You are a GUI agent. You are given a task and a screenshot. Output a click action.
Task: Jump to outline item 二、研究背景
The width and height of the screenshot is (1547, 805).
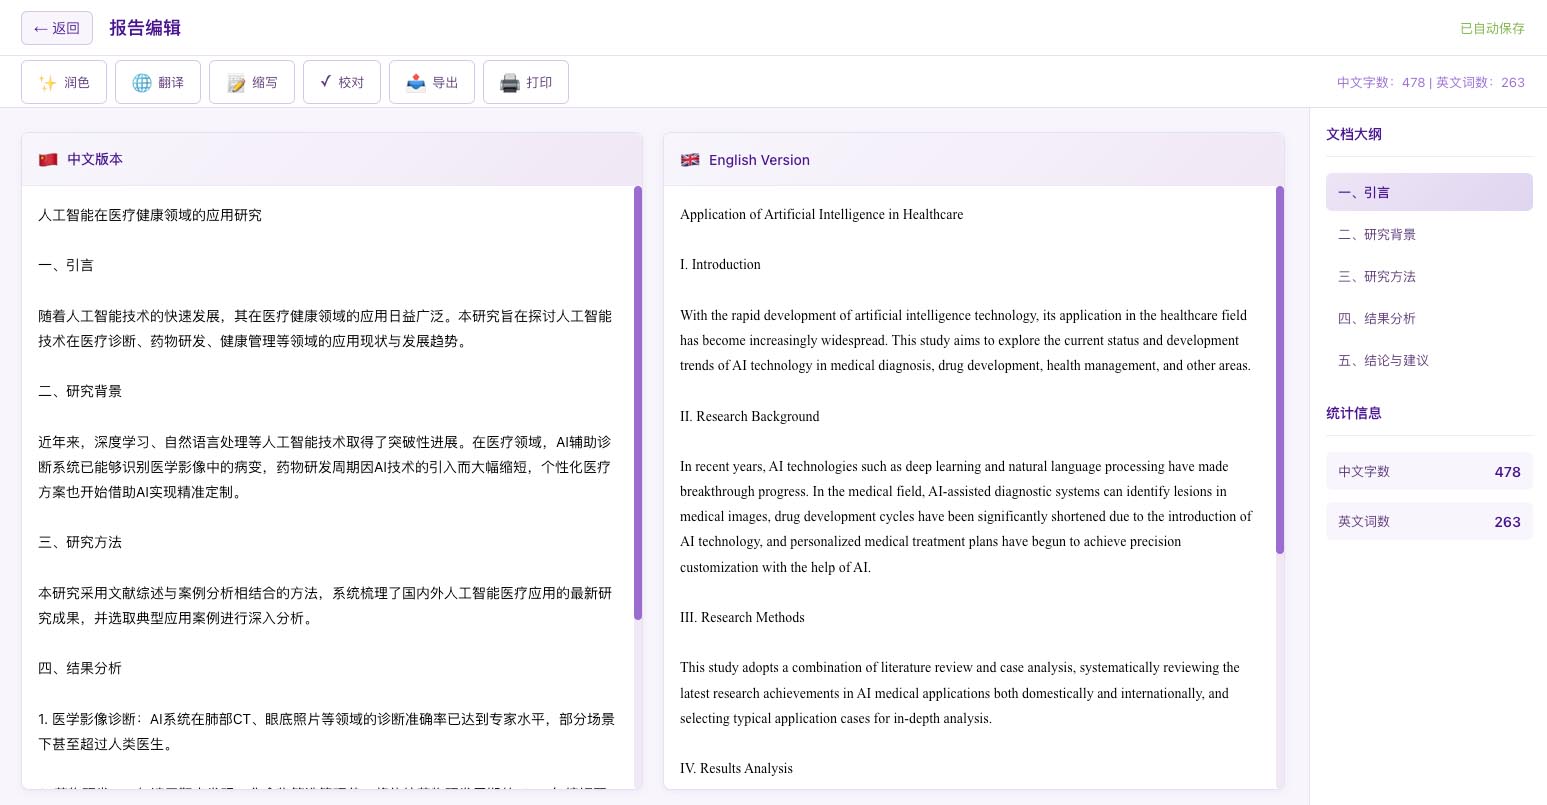[1429, 234]
